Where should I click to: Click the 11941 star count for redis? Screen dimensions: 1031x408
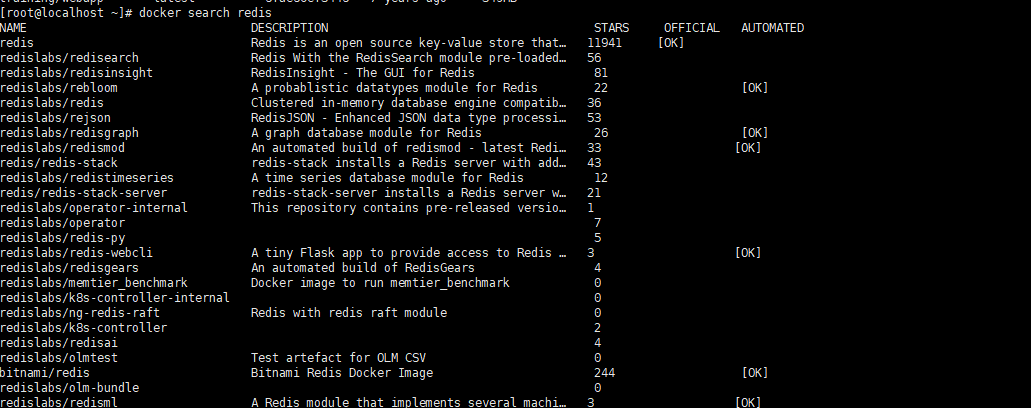click(605, 43)
